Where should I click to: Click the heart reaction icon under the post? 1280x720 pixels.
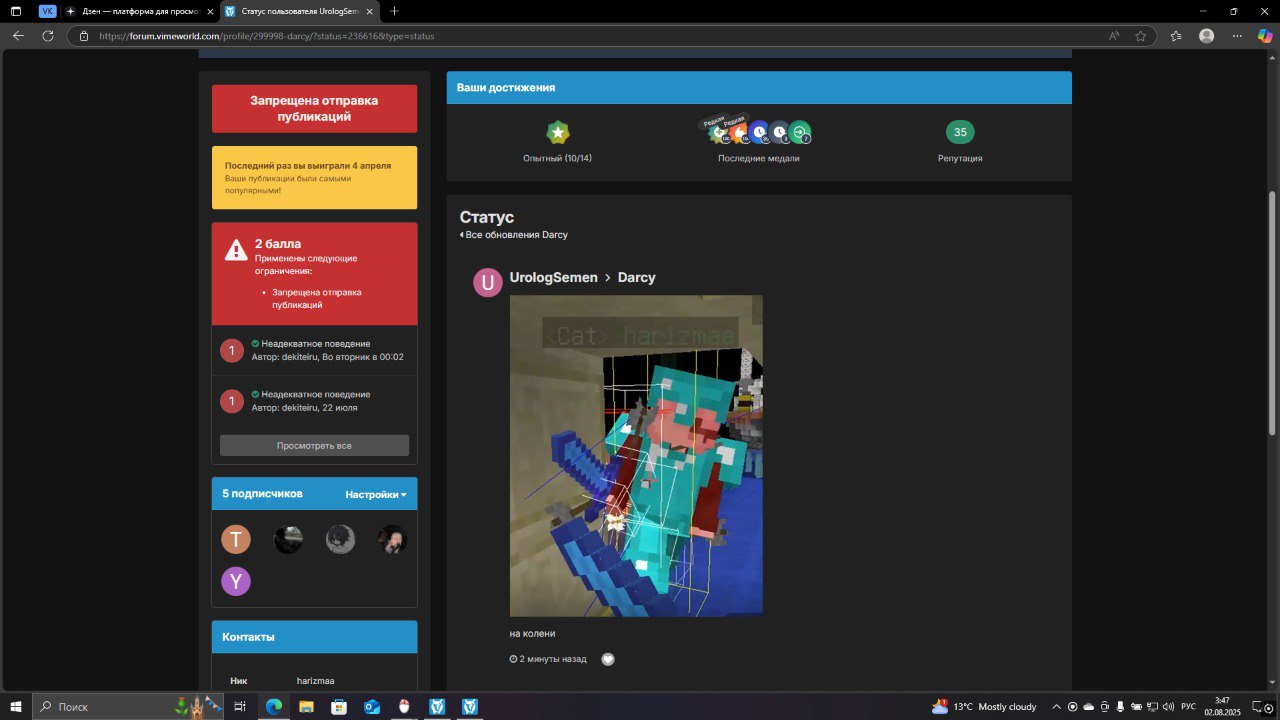pos(608,659)
